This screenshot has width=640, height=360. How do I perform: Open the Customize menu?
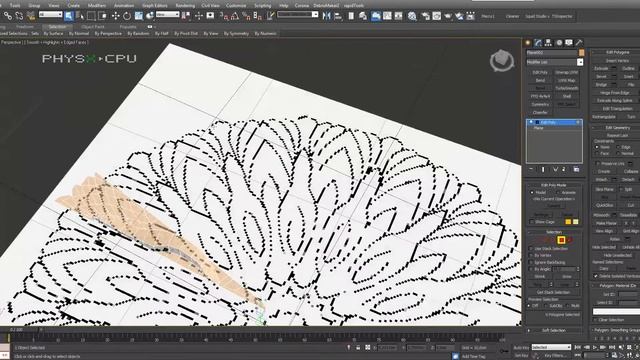(236, 5)
